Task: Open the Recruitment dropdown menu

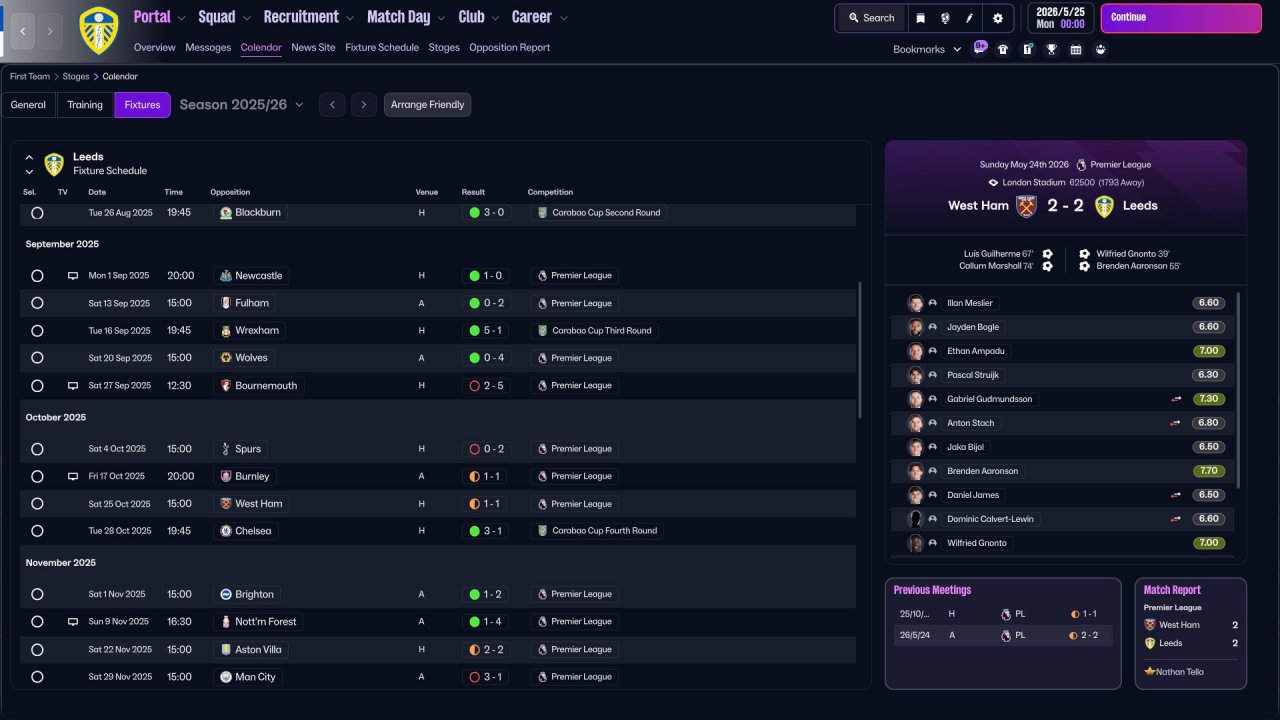Action: click(309, 17)
